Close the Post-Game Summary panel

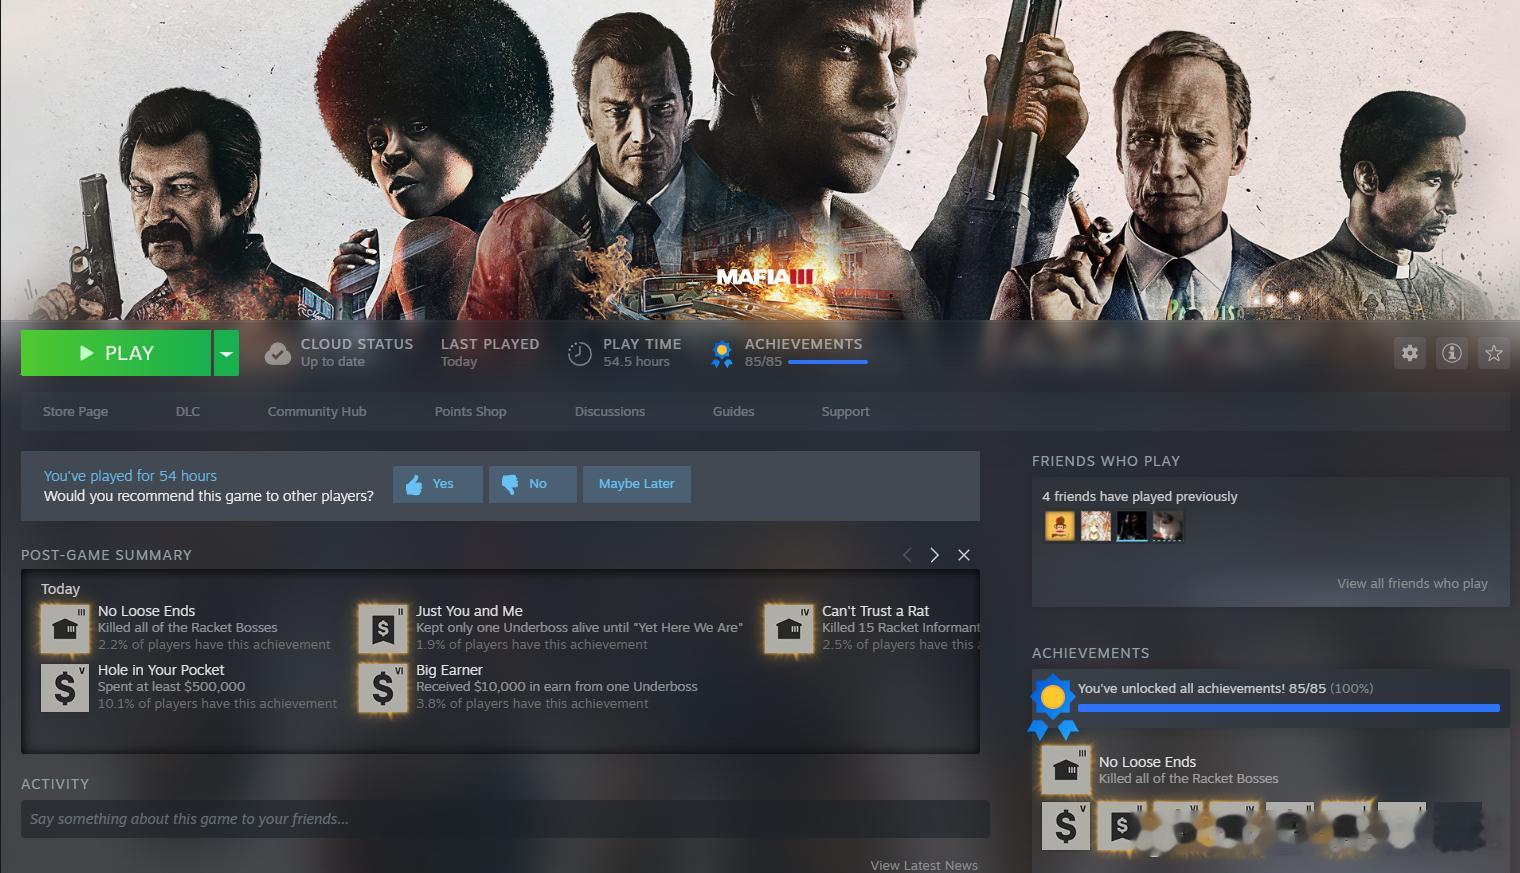coord(964,555)
